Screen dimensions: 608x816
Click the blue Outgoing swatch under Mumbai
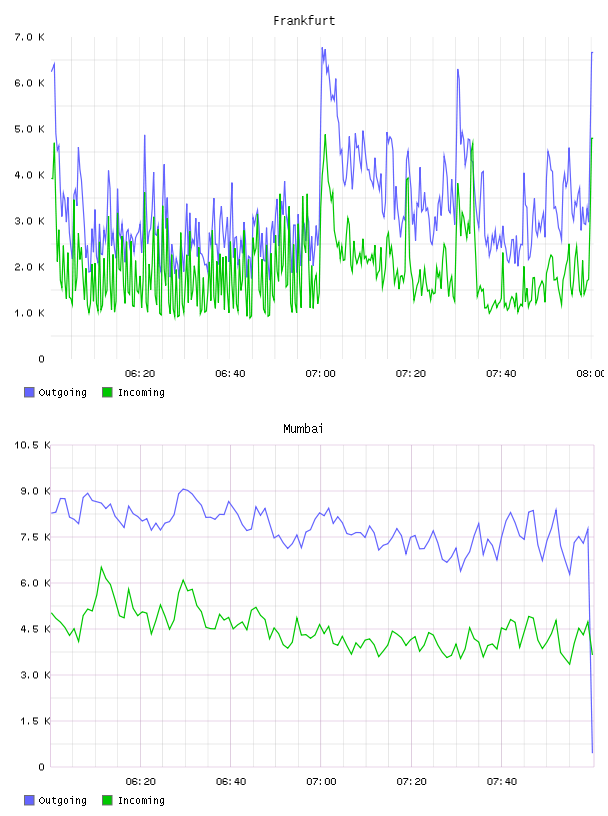[29, 800]
